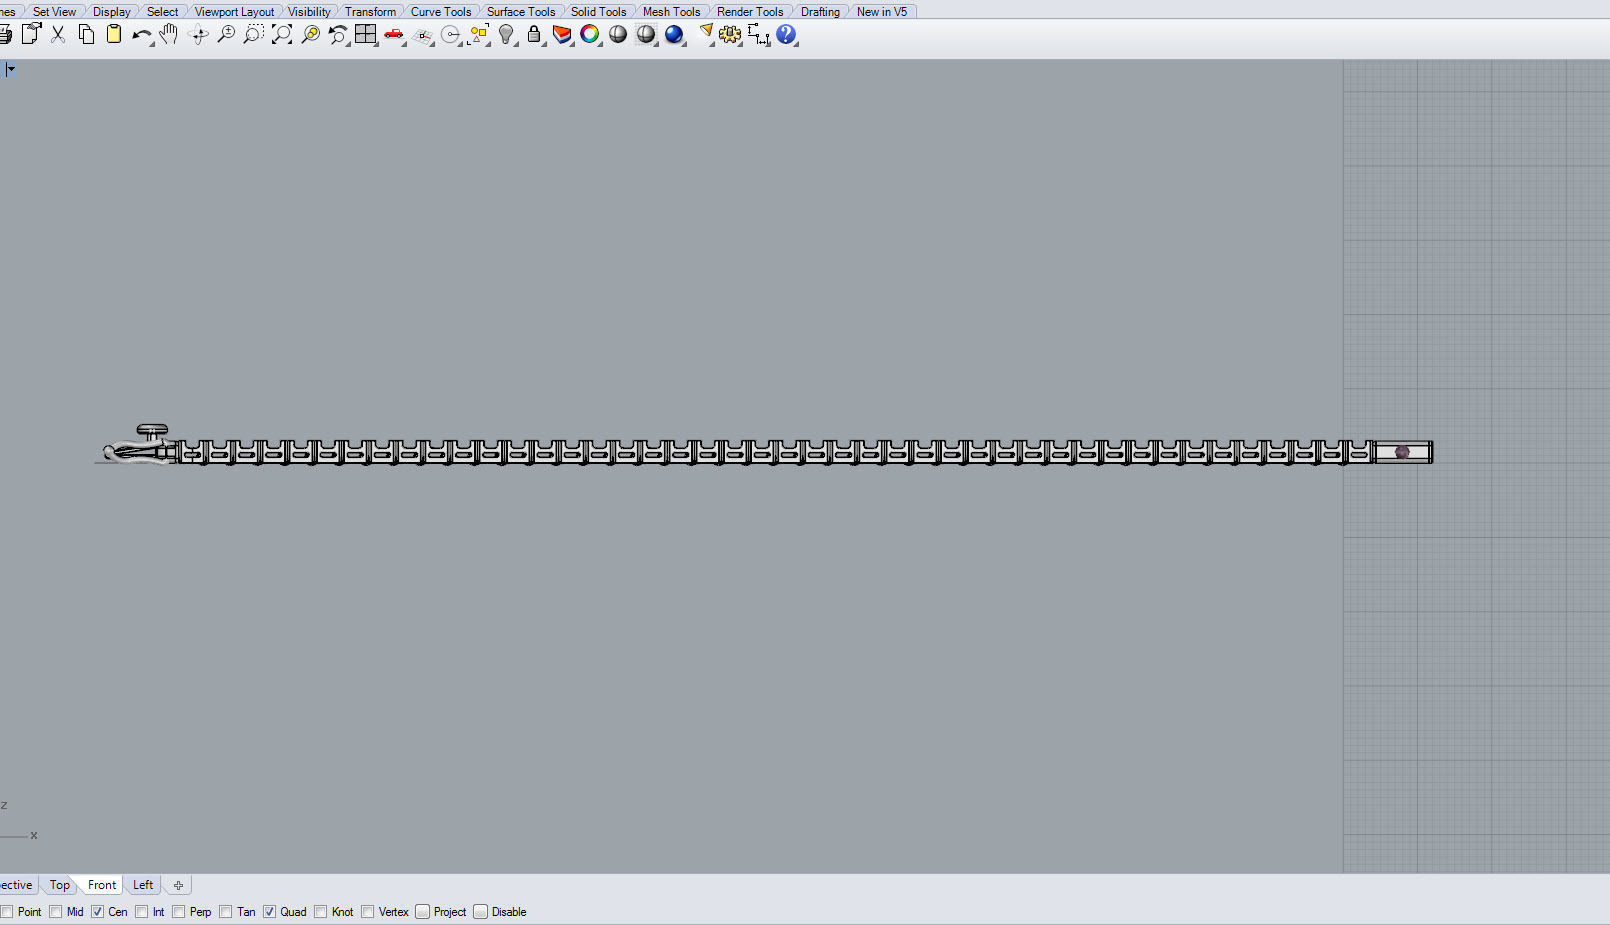This screenshot has width=1610, height=925.
Task: Click the Copy icon
Action: click(86, 34)
